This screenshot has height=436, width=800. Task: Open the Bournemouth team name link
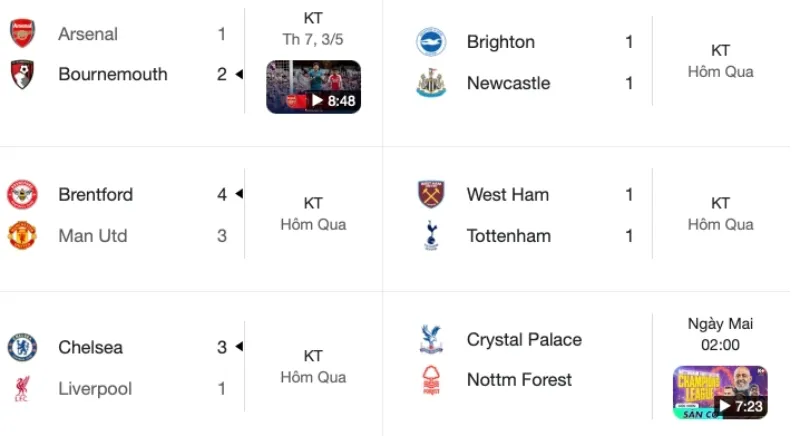click(x=113, y=74)
